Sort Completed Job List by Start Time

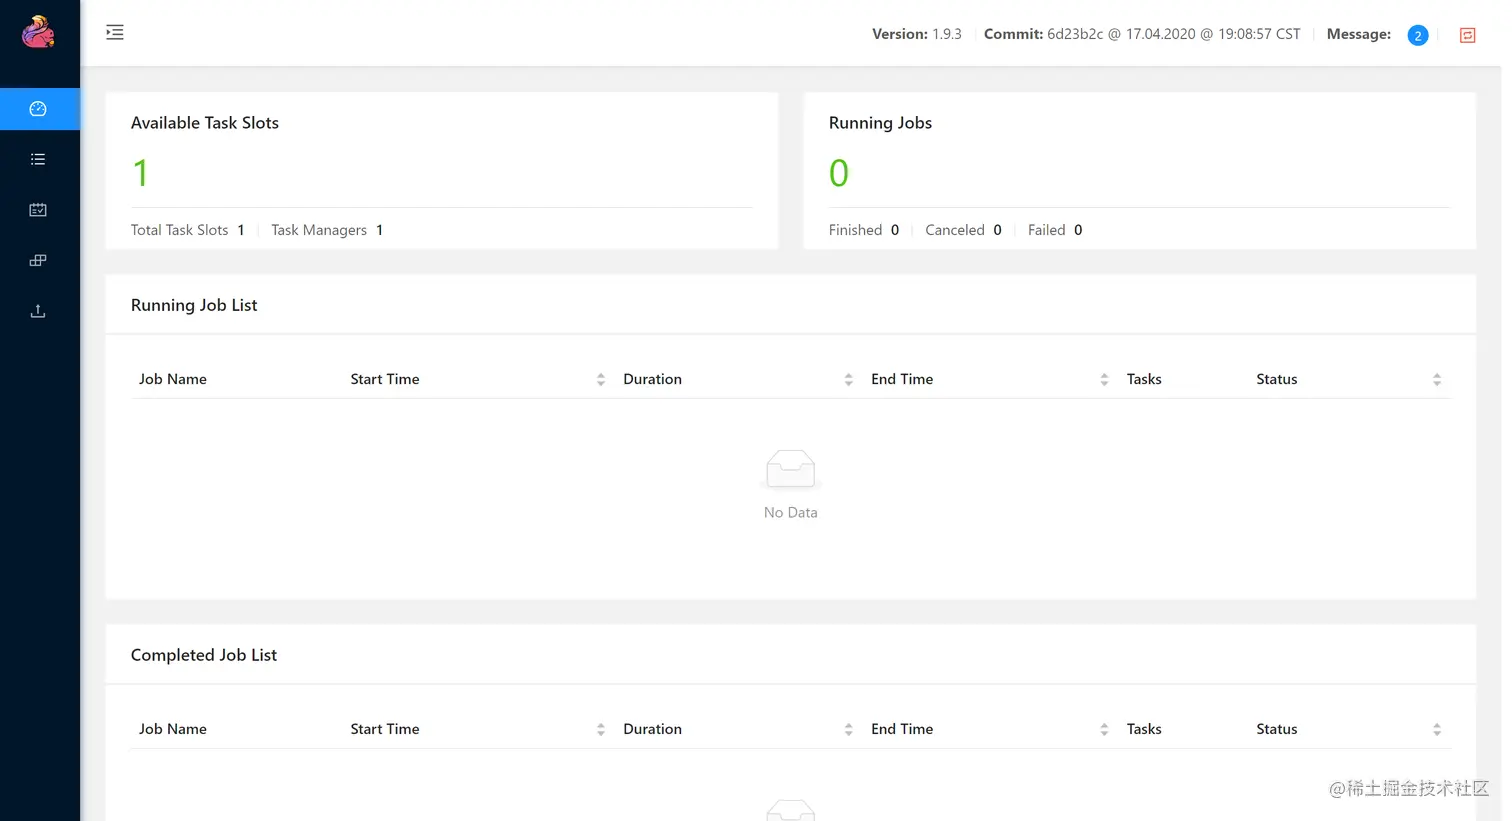(x=600, y=730)
